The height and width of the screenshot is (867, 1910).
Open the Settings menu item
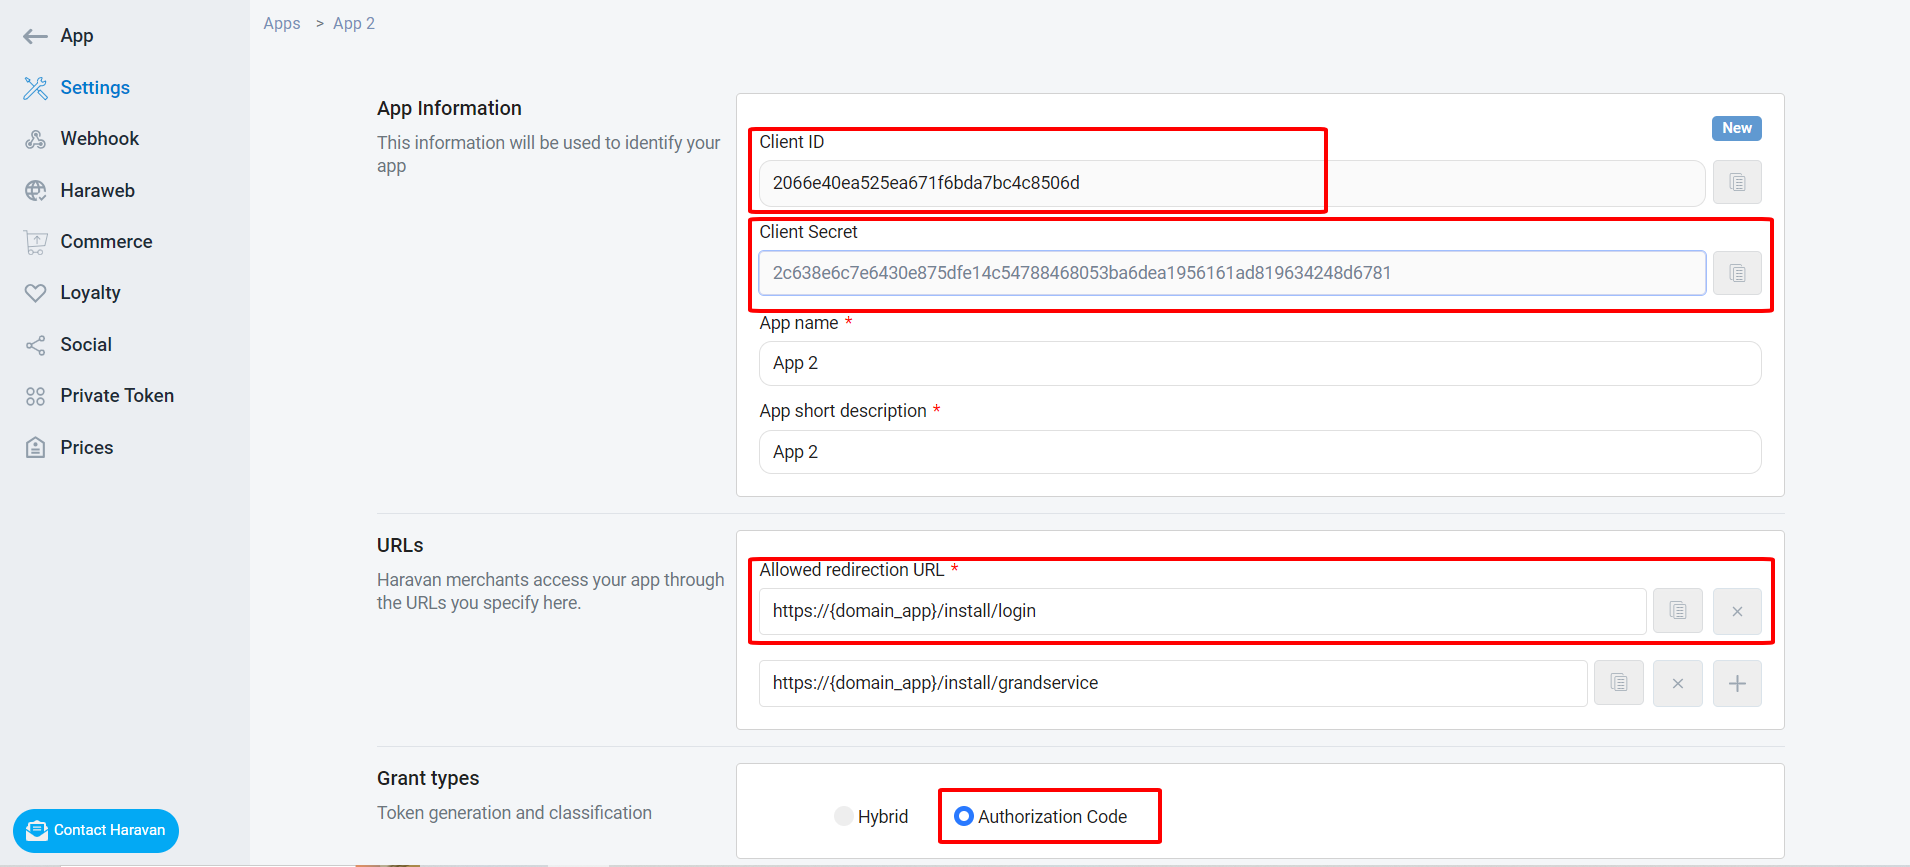tap(95, 88)
